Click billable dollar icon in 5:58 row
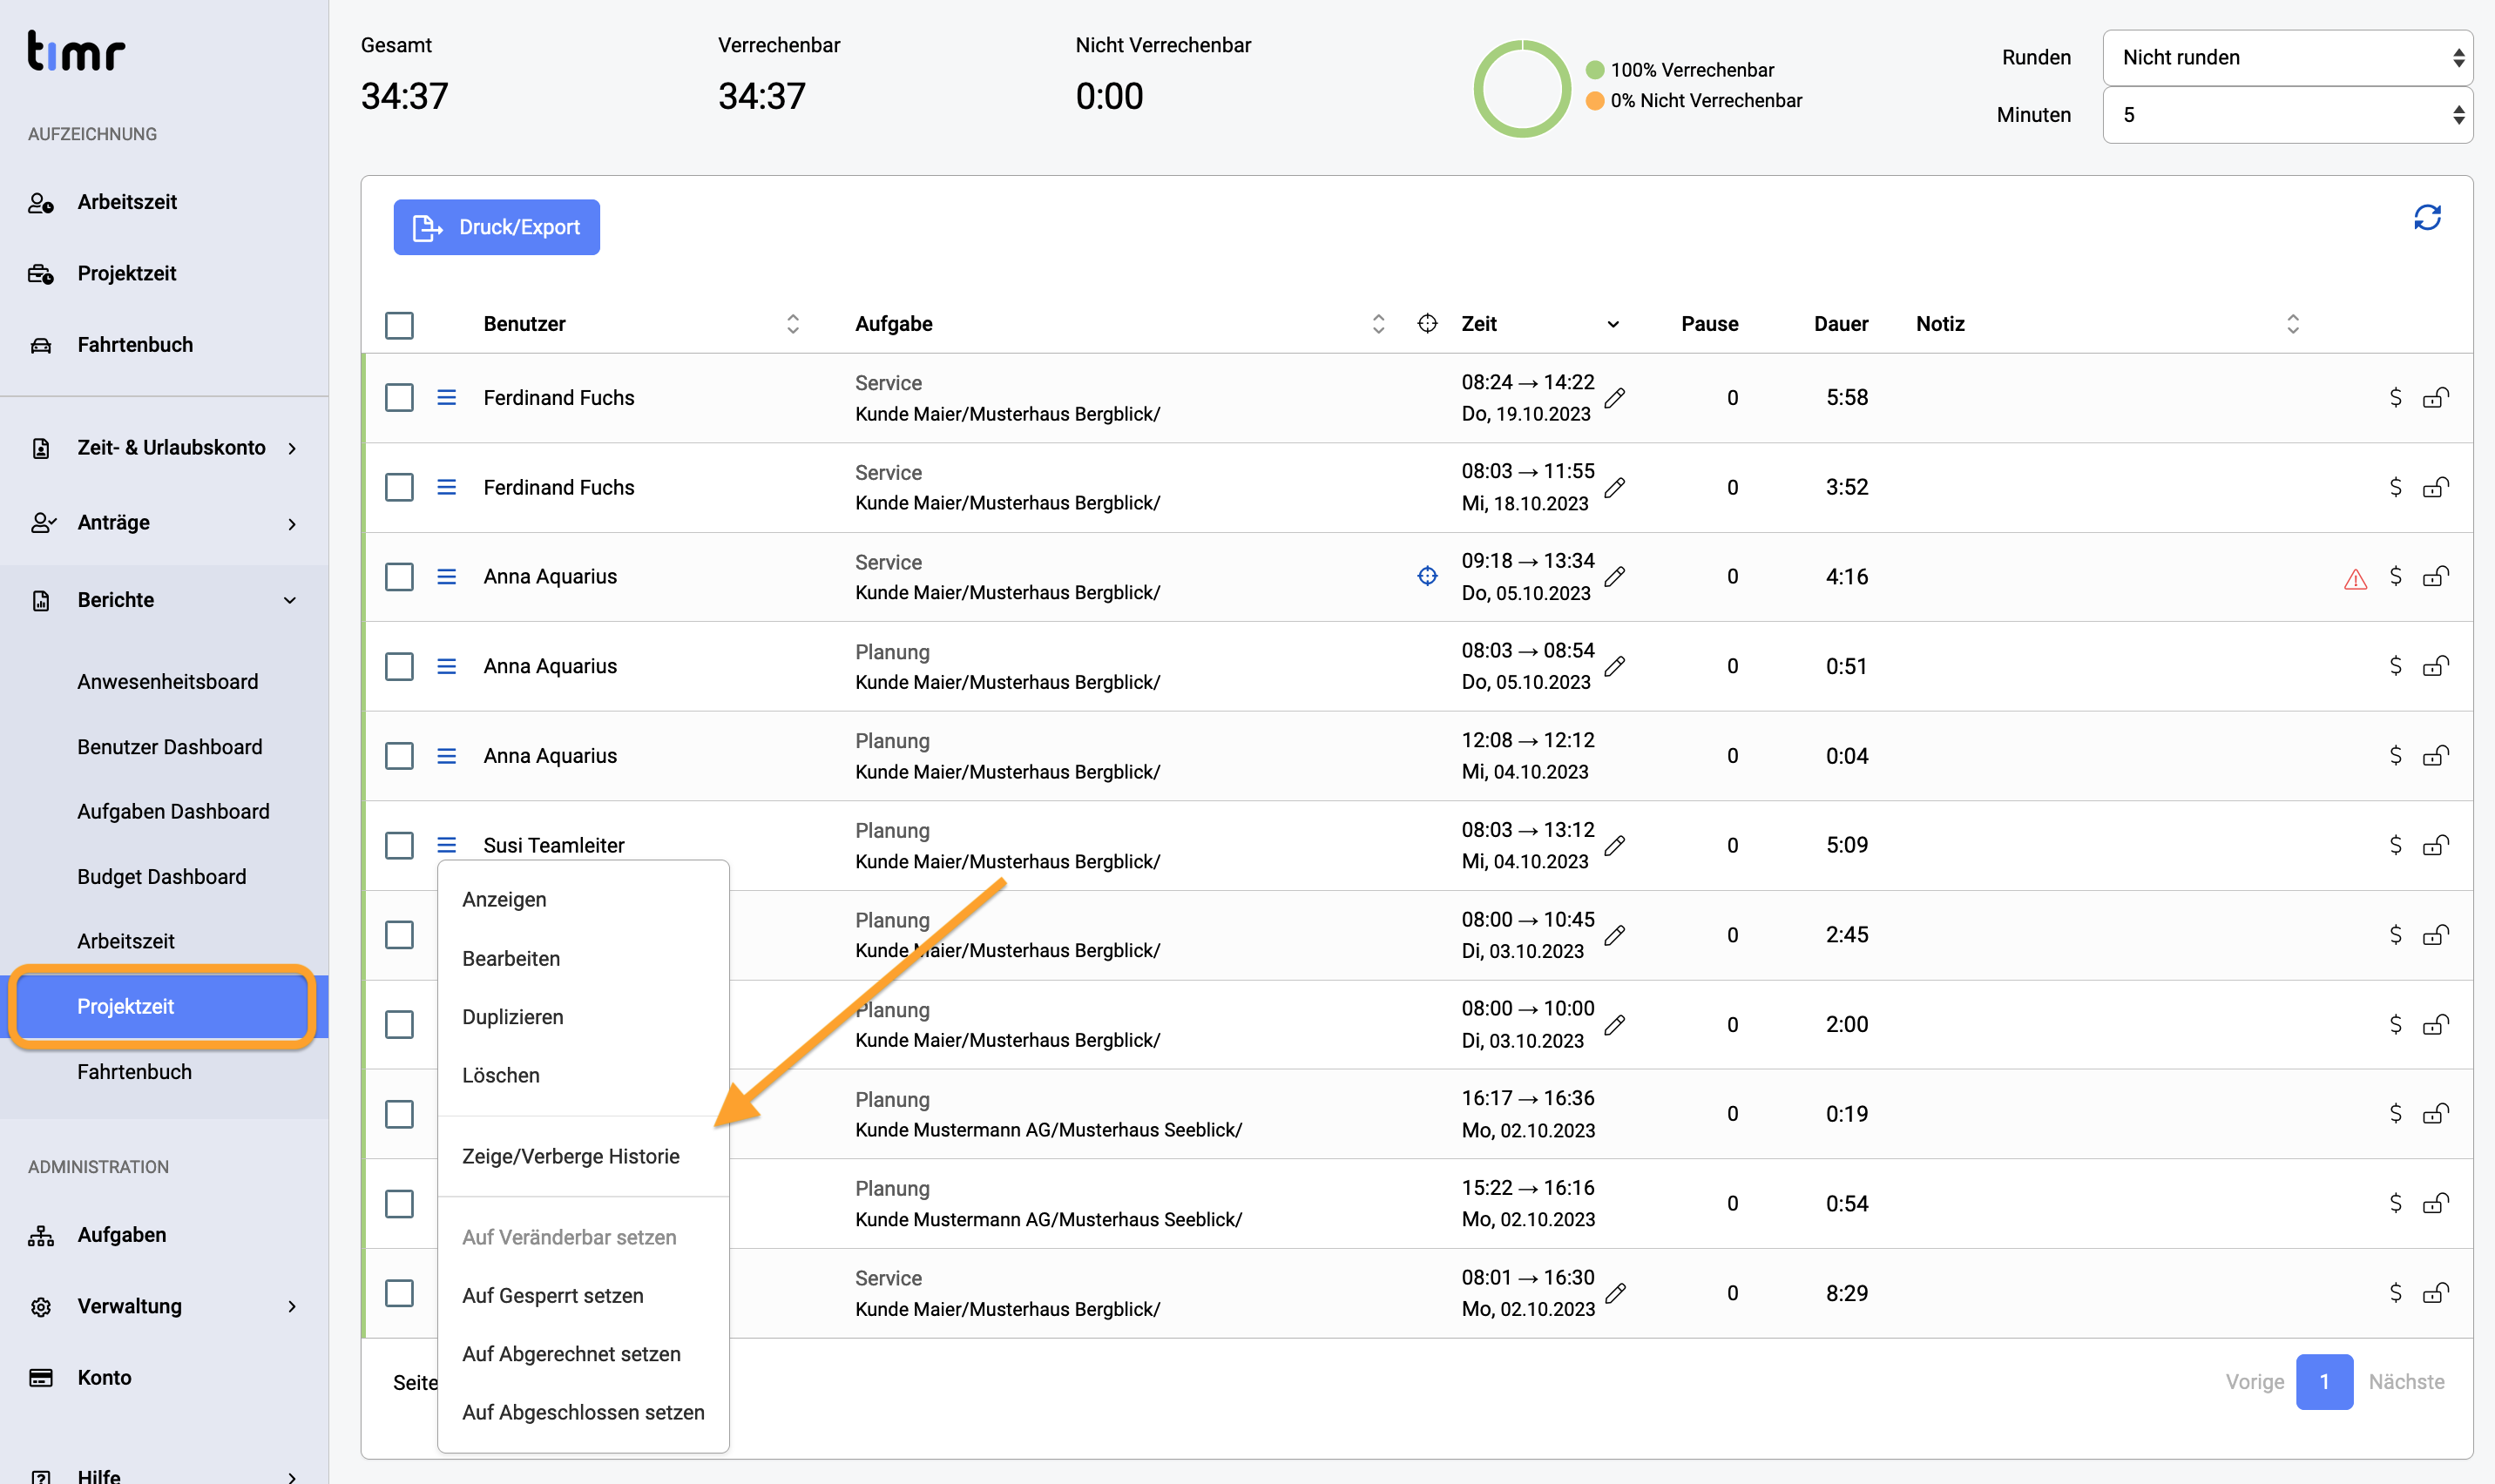 click(2395, 397)
